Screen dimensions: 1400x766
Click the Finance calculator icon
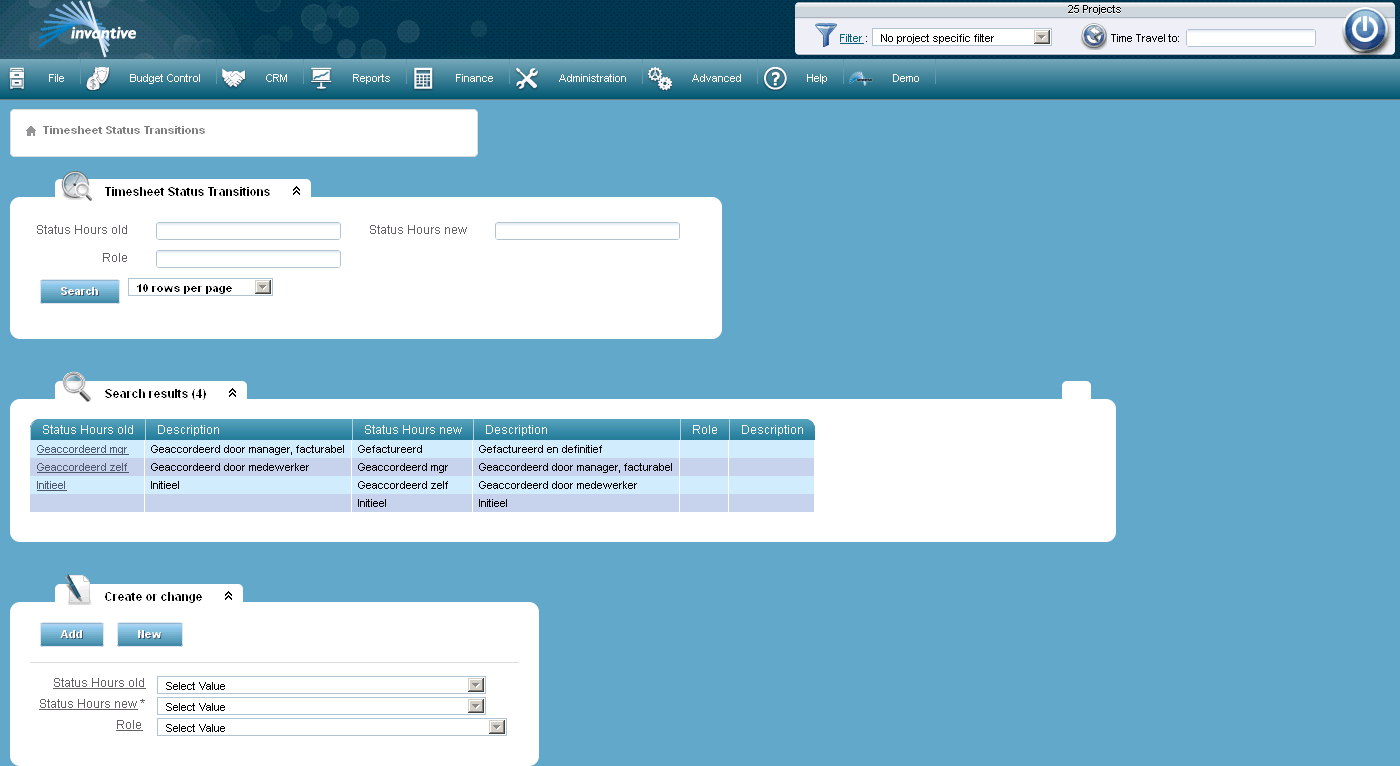coord(426,76)
